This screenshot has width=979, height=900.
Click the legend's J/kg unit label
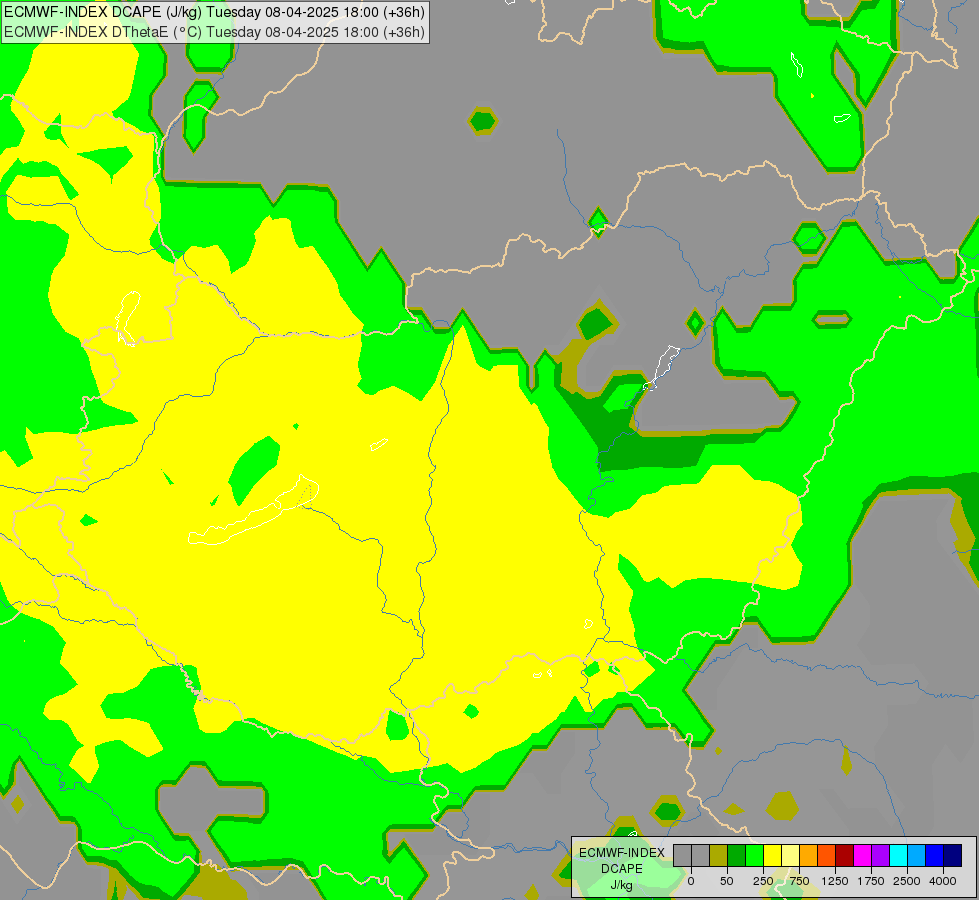622,885
